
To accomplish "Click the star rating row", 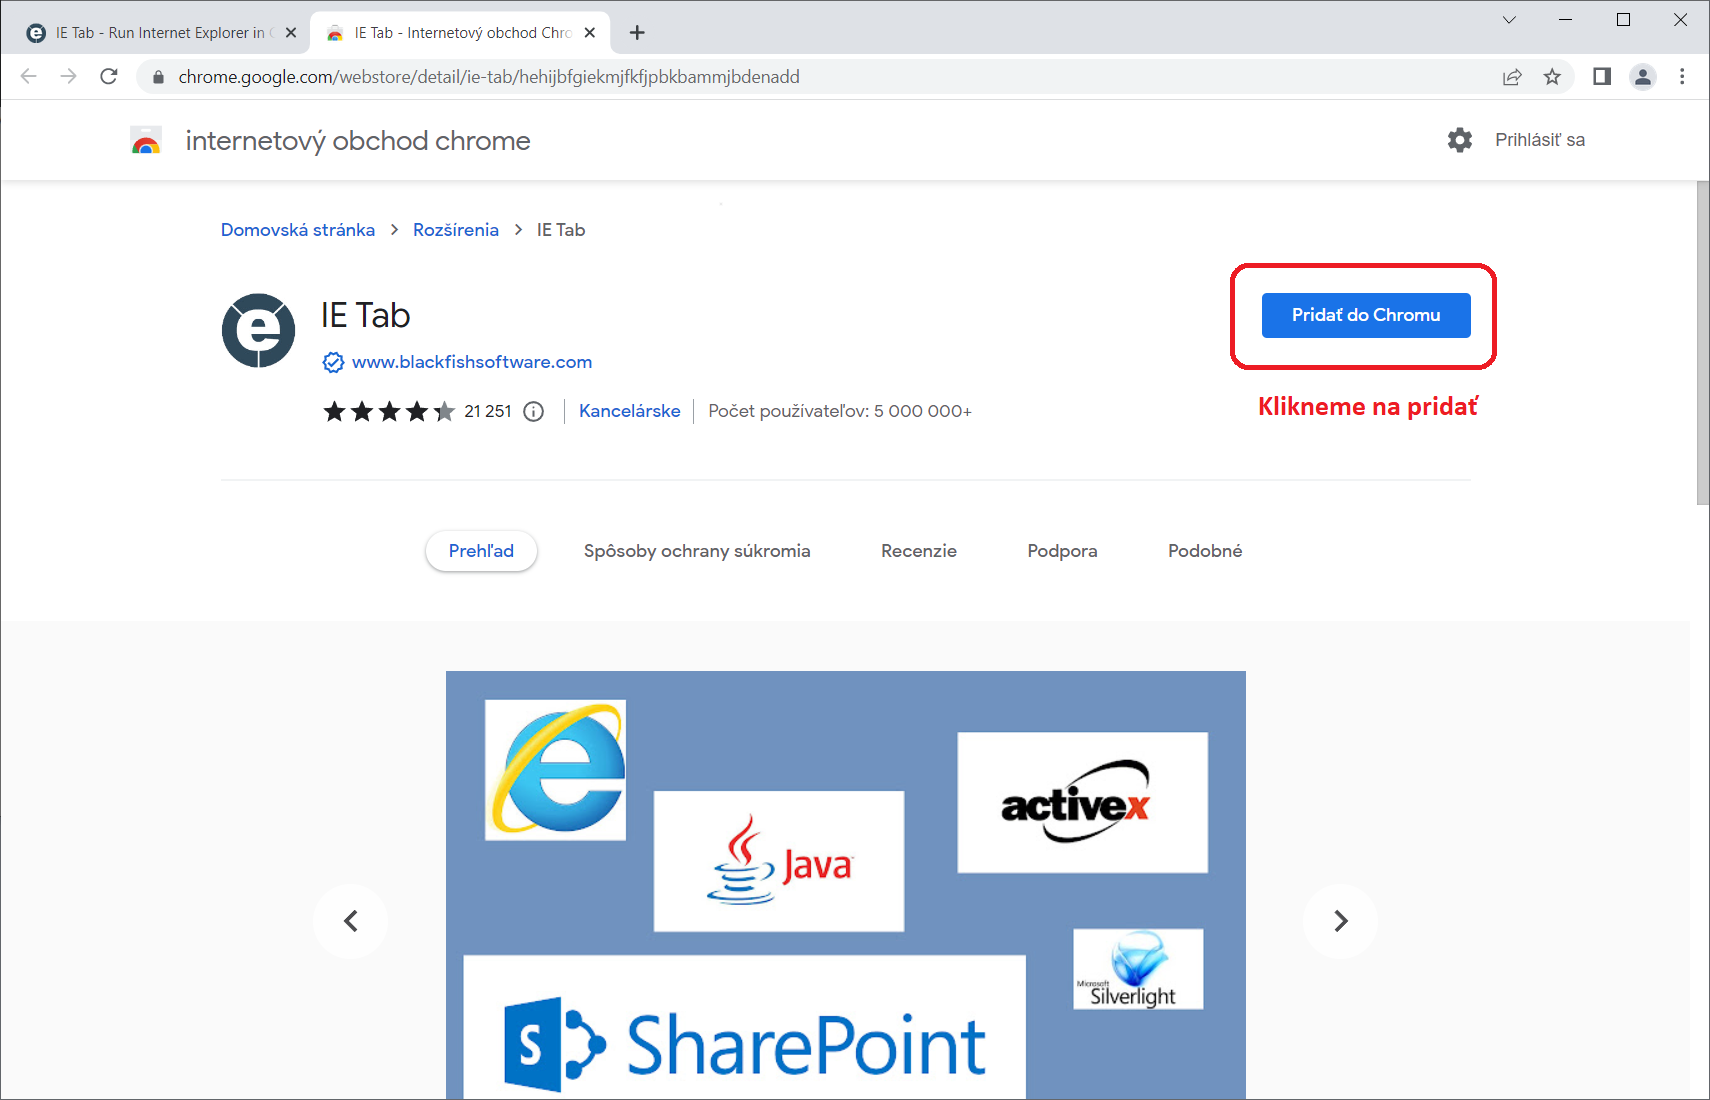I will 389,411.
